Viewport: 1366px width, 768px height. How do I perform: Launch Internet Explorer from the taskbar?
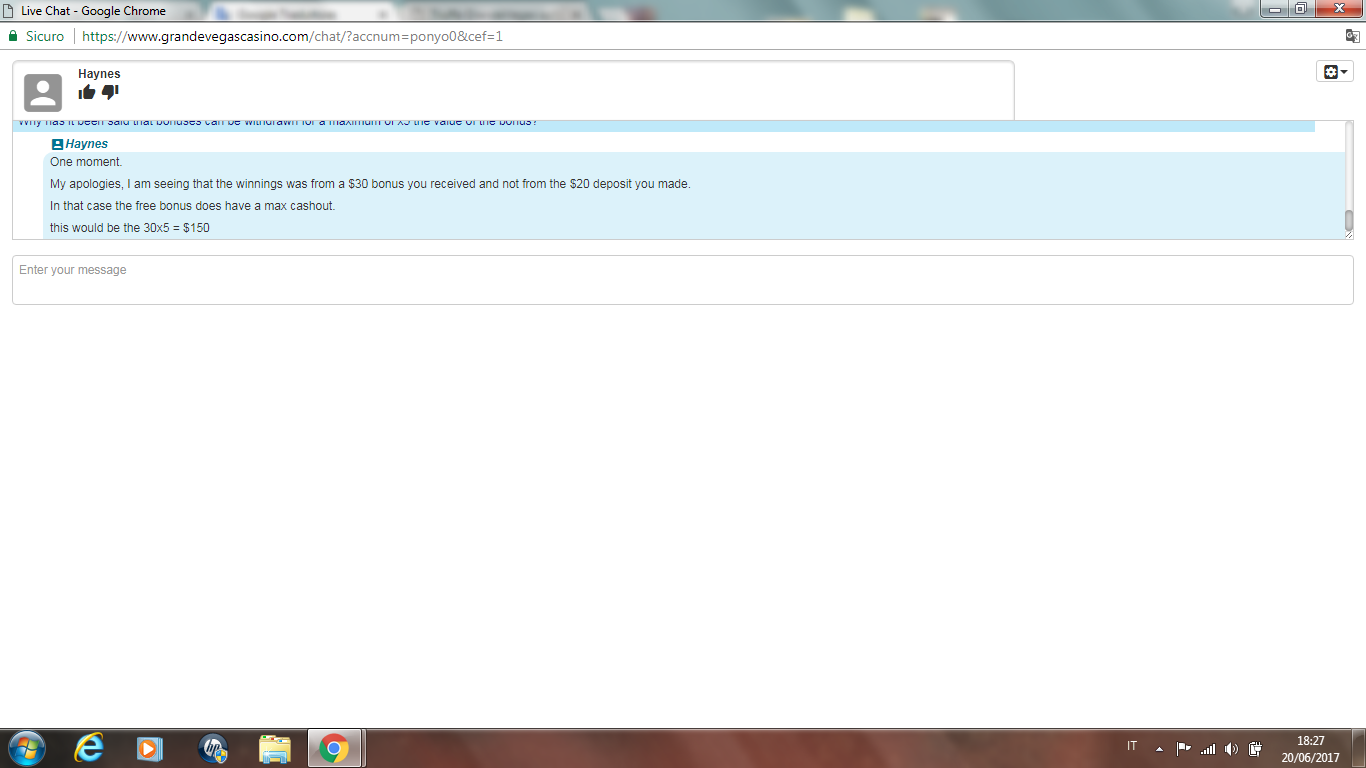89,748
